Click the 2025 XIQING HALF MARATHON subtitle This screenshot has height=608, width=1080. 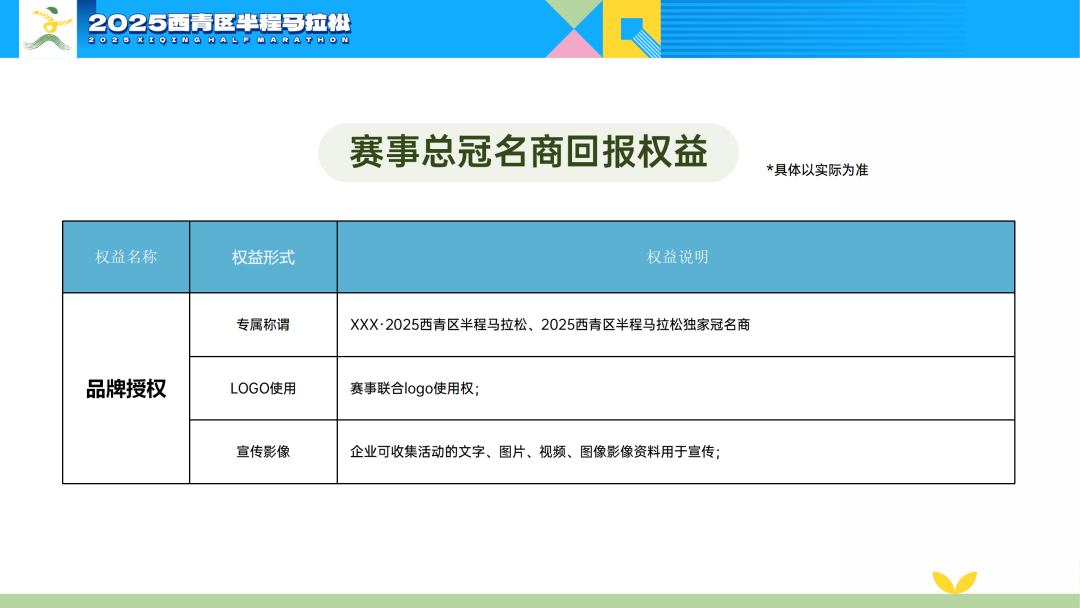(219, 41)
